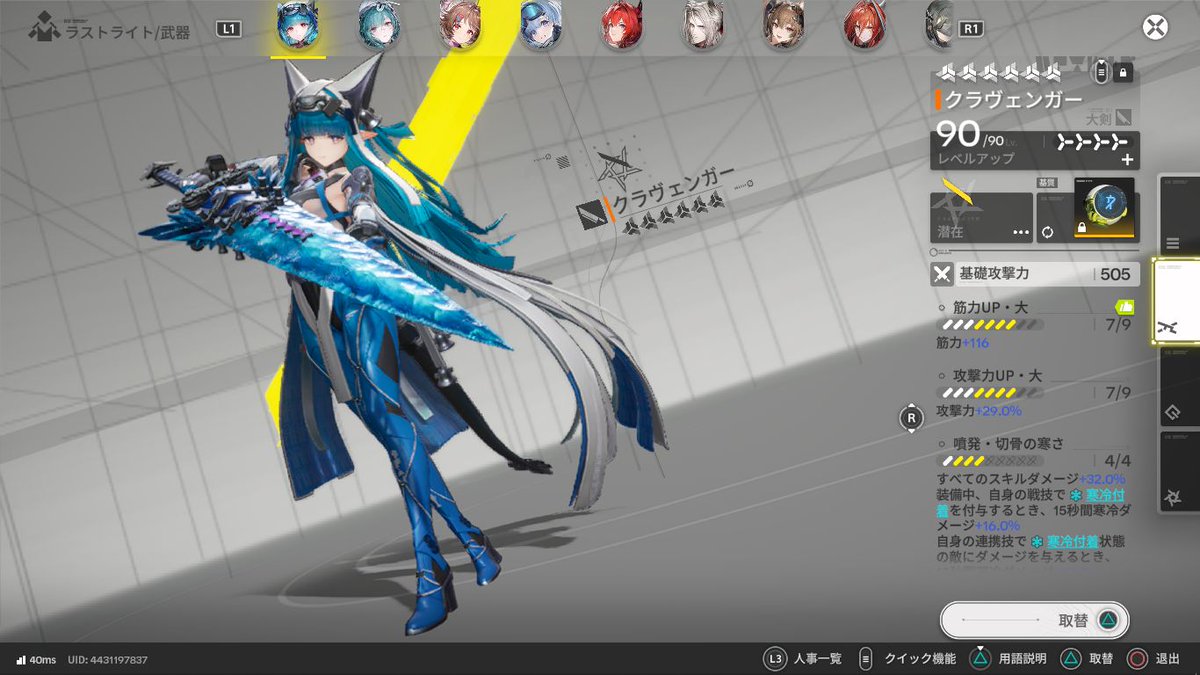The height and width of the screenshot is (675, 1200).
Task: Click the small 取替 in bottom bar
Action: (1087, 659)
